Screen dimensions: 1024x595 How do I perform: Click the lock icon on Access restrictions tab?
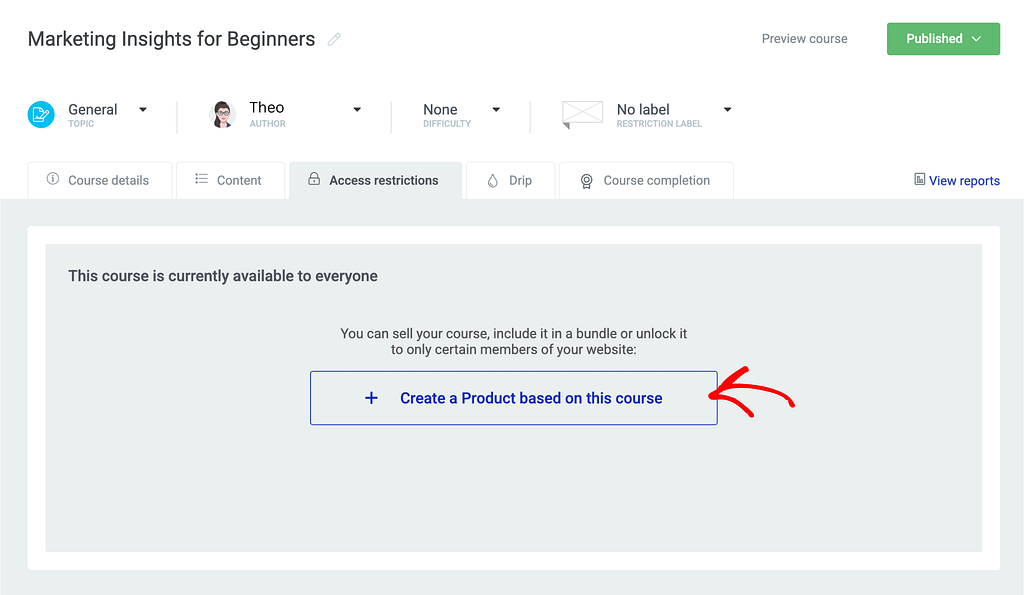pos(314,179)
